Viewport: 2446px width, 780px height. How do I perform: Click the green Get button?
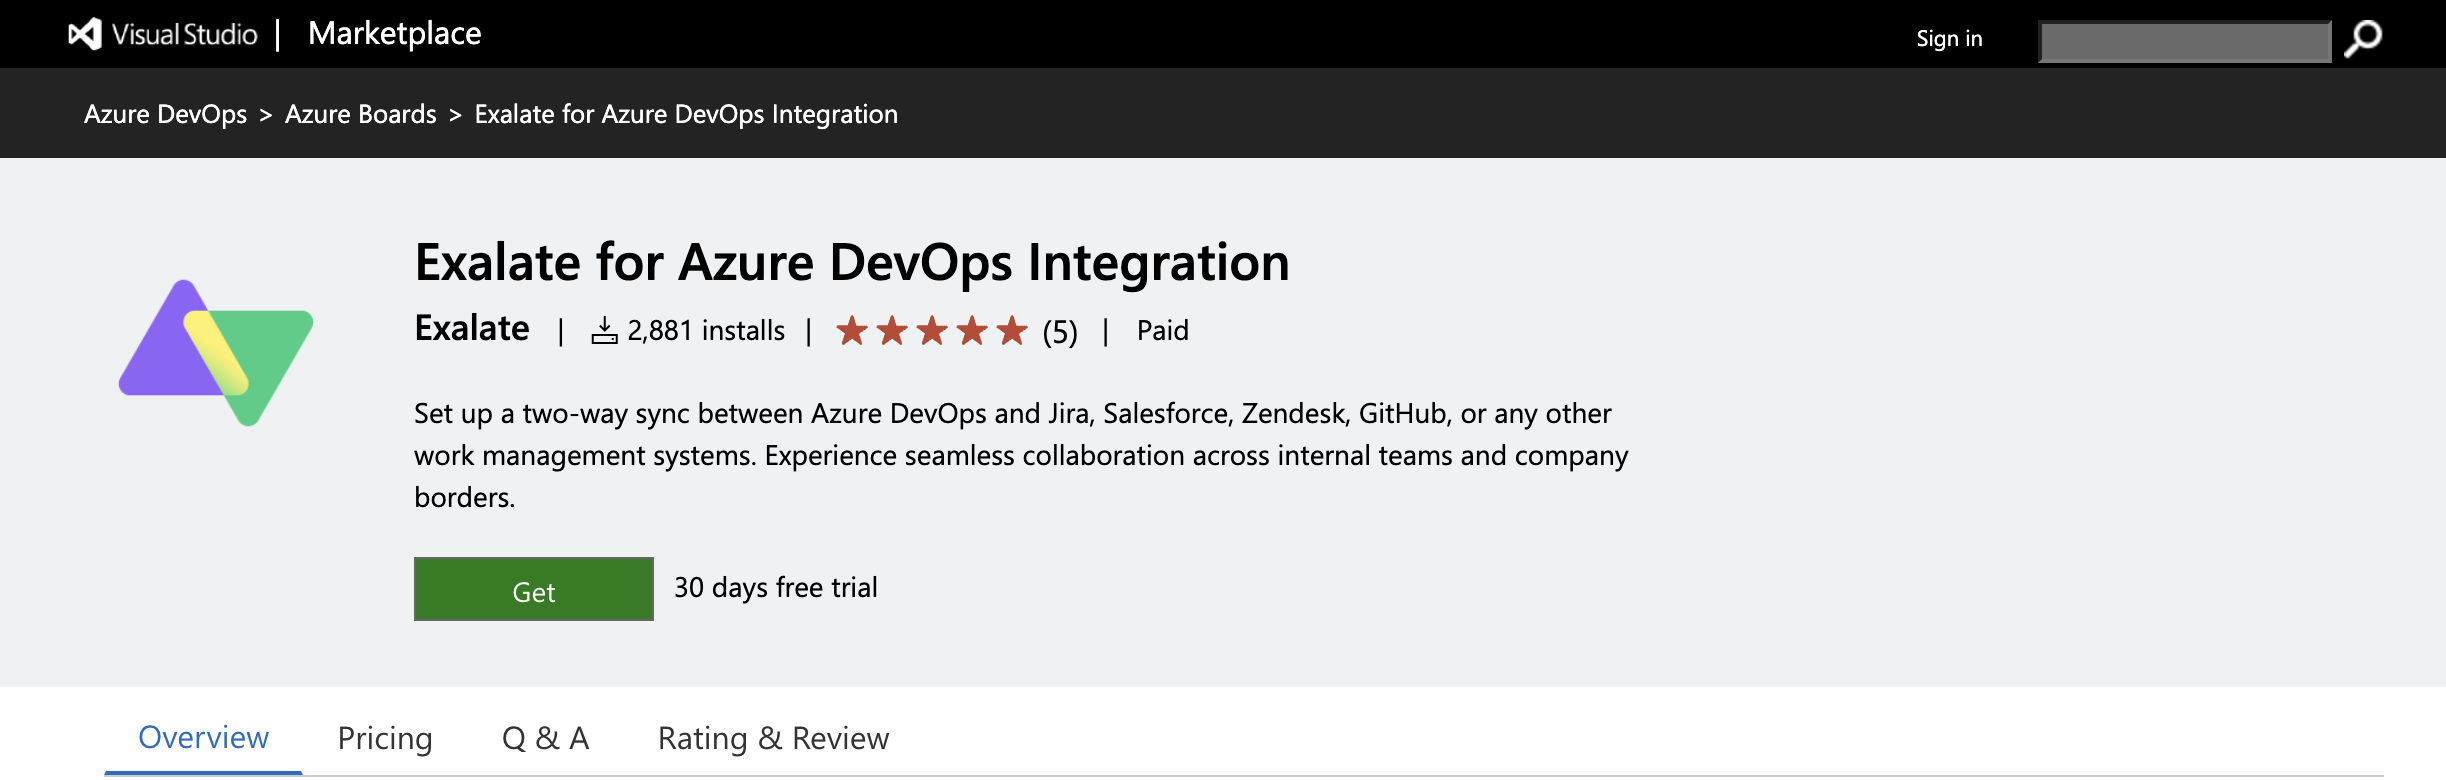point(534,589)
